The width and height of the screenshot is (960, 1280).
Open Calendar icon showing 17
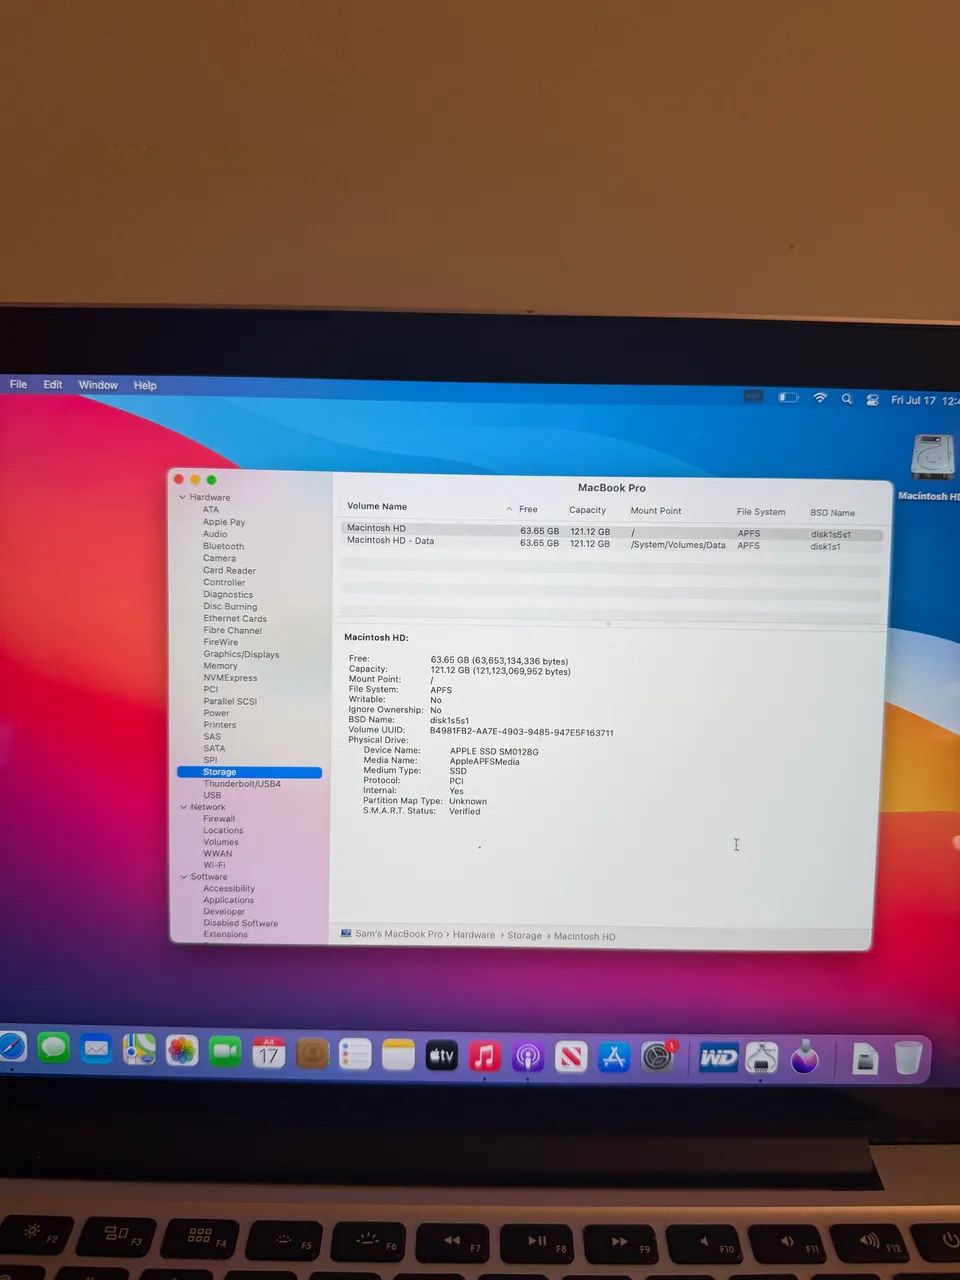268,1053
